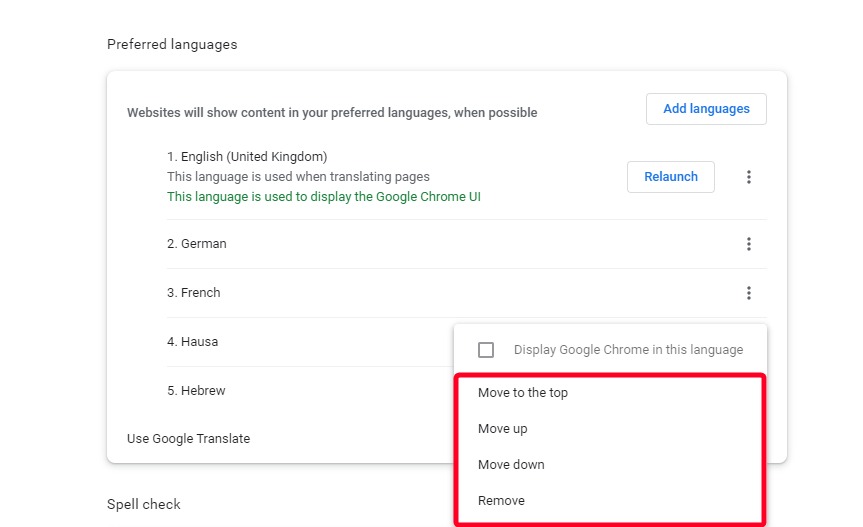The height and width of the screenshot is (527, 863).
Task: Open the three-dot menu for German
Action: tap(748, 244)
